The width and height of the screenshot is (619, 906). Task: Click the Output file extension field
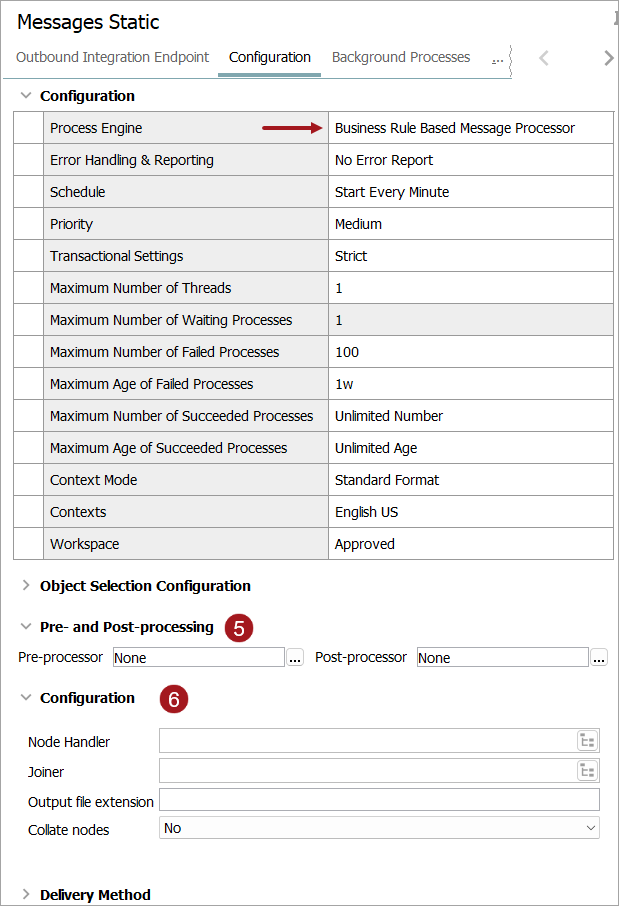click(x=379, y=800)
